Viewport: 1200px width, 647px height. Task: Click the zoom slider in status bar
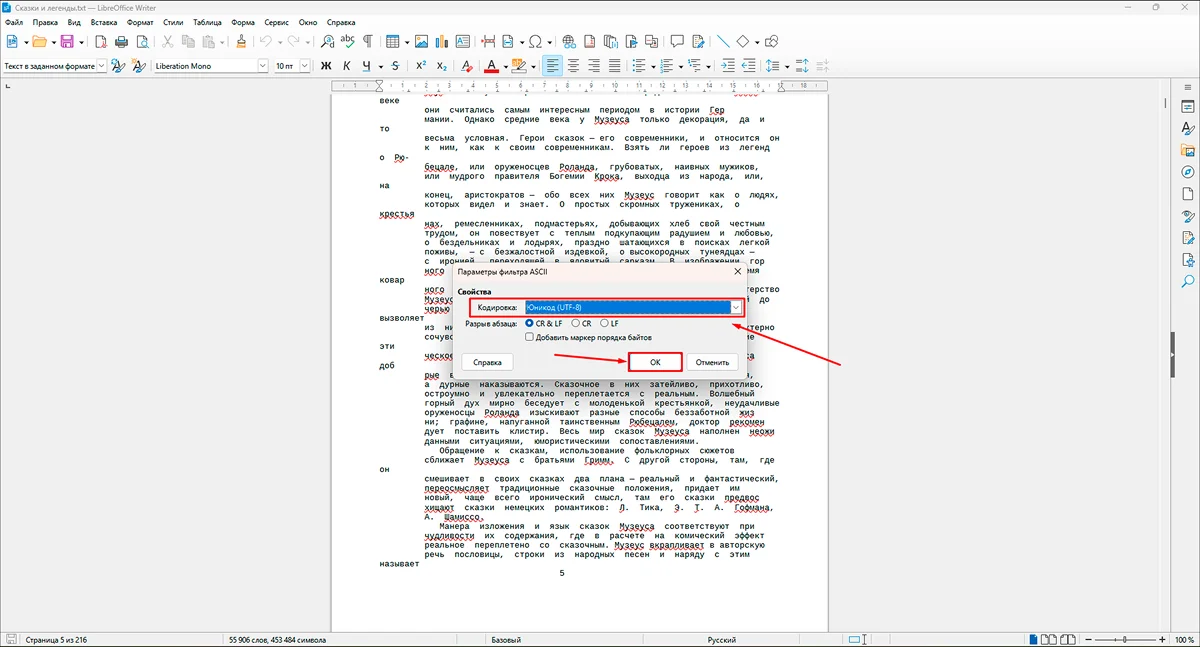[x=1123, y=639]
